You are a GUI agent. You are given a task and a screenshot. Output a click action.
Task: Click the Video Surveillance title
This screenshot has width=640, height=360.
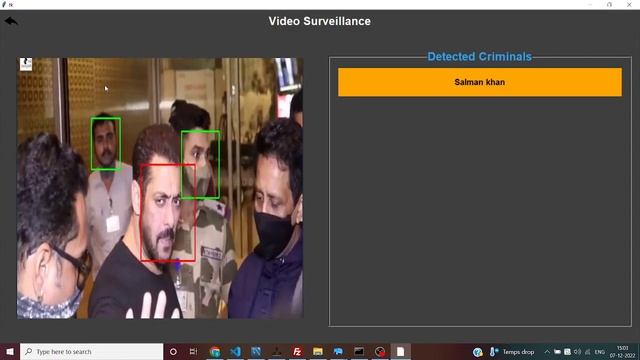point(320,21)
